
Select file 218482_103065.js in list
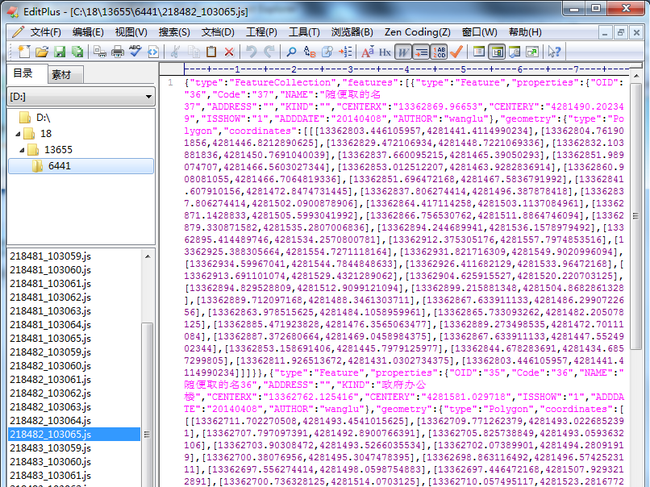(x=74, y=434)
